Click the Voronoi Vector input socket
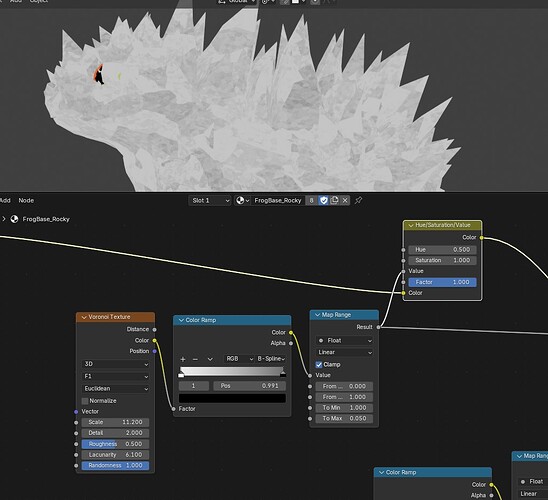 76,412
